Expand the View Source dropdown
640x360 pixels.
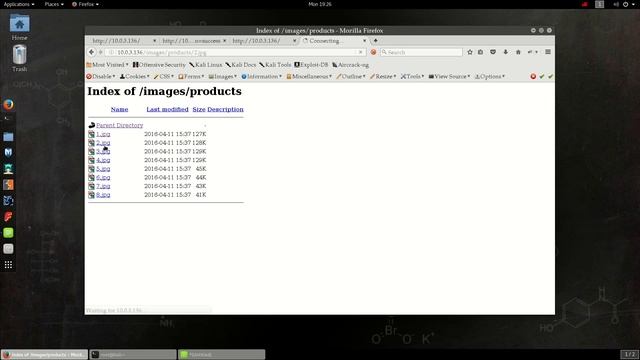tap(449, 77)
